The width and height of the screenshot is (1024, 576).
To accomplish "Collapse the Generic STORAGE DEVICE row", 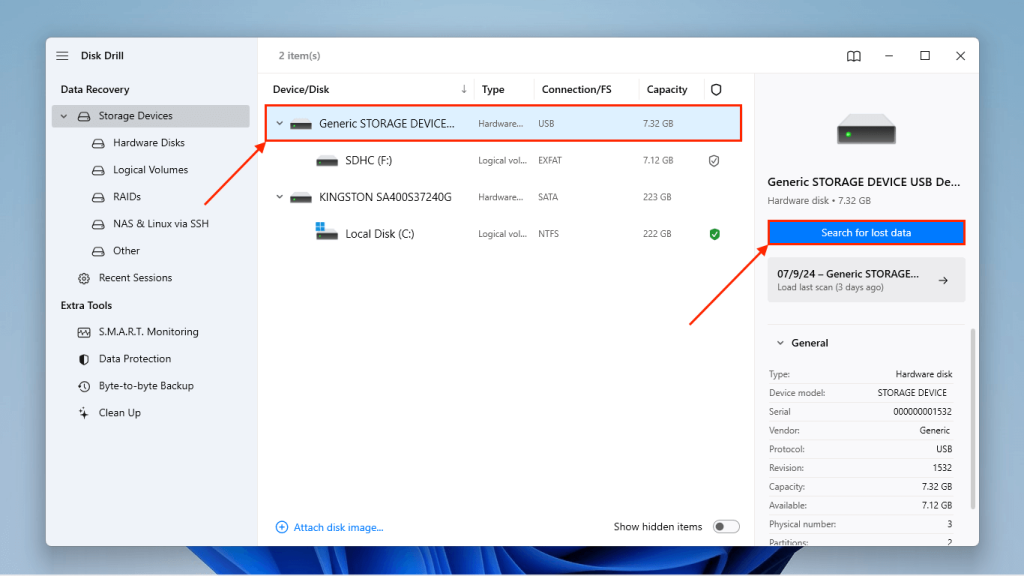I will point(280,123).
